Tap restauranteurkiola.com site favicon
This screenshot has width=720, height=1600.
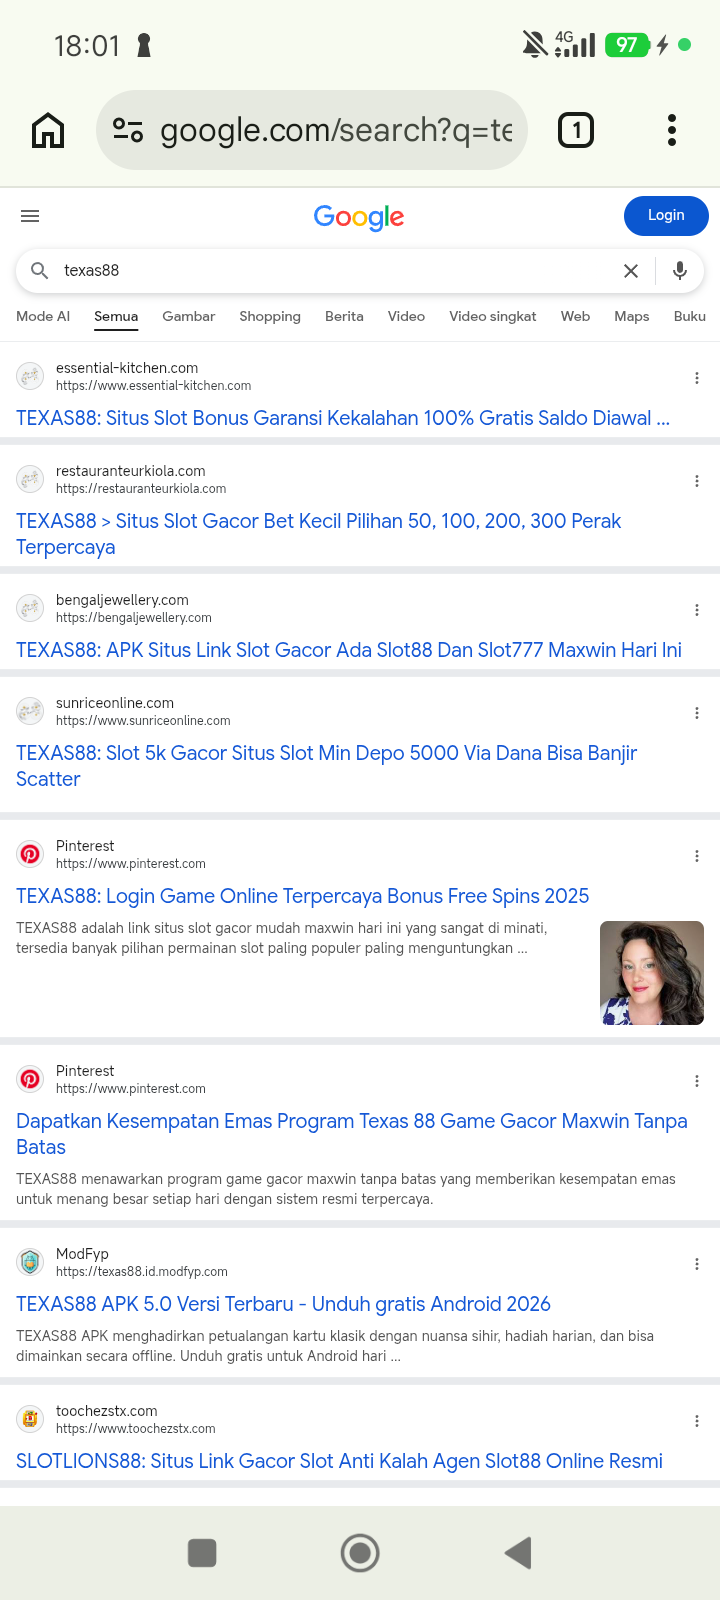pos(30,479)
